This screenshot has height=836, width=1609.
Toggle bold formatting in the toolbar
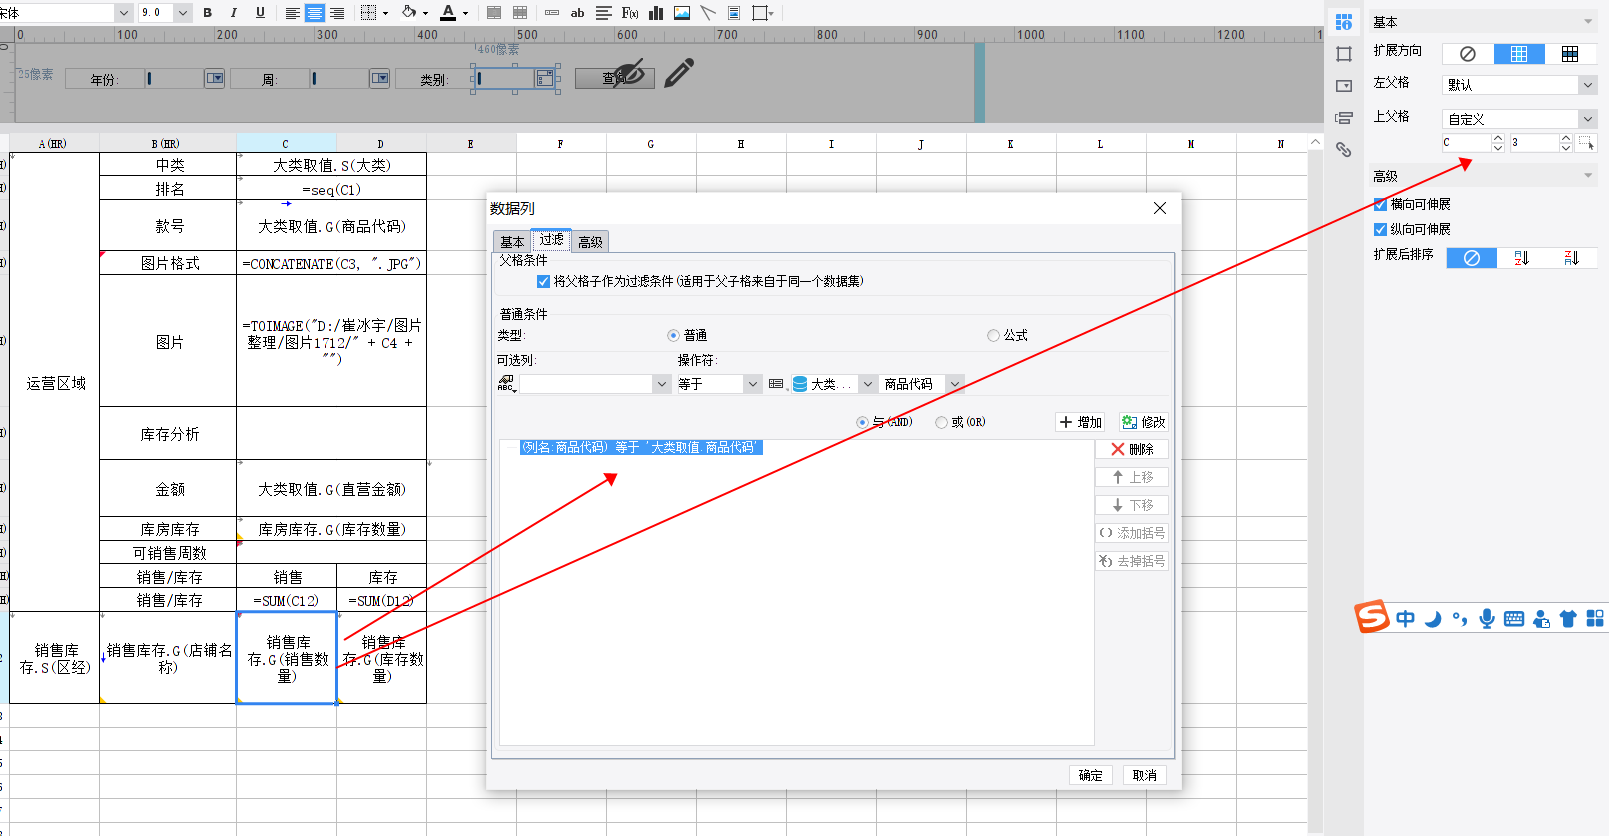(x=208, y=13)
